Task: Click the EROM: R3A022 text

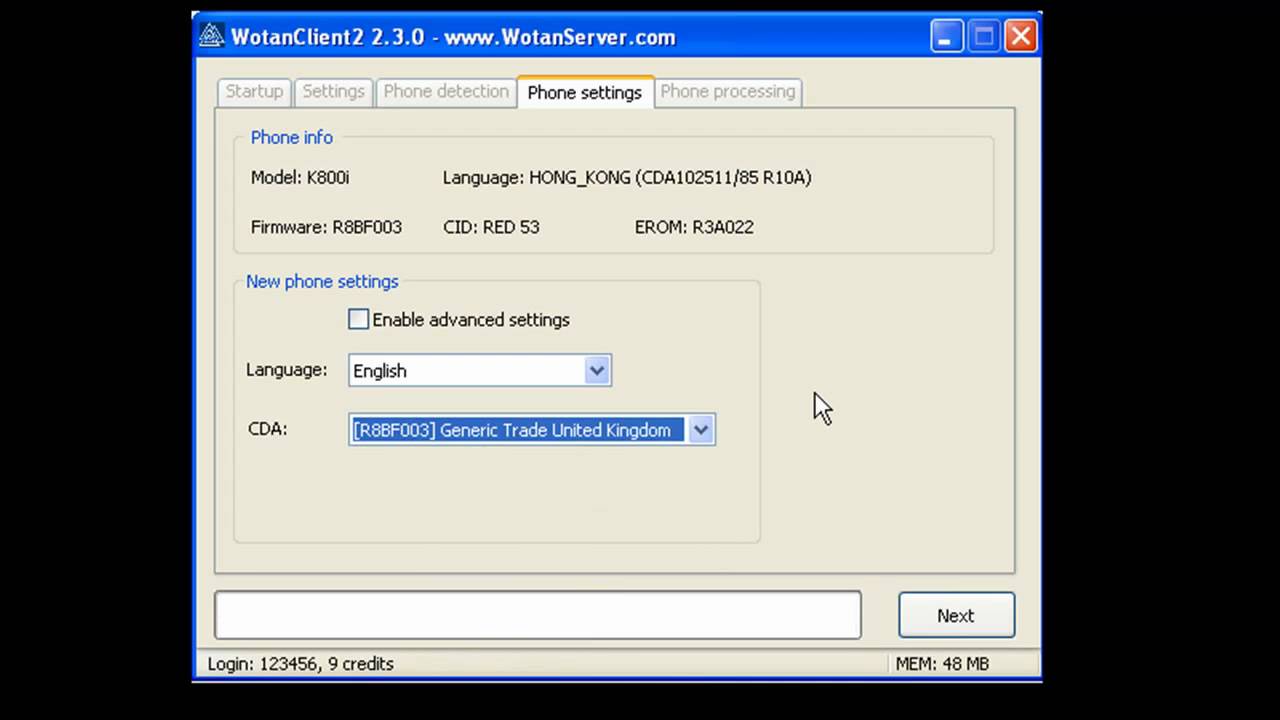Action: point(694,227)
